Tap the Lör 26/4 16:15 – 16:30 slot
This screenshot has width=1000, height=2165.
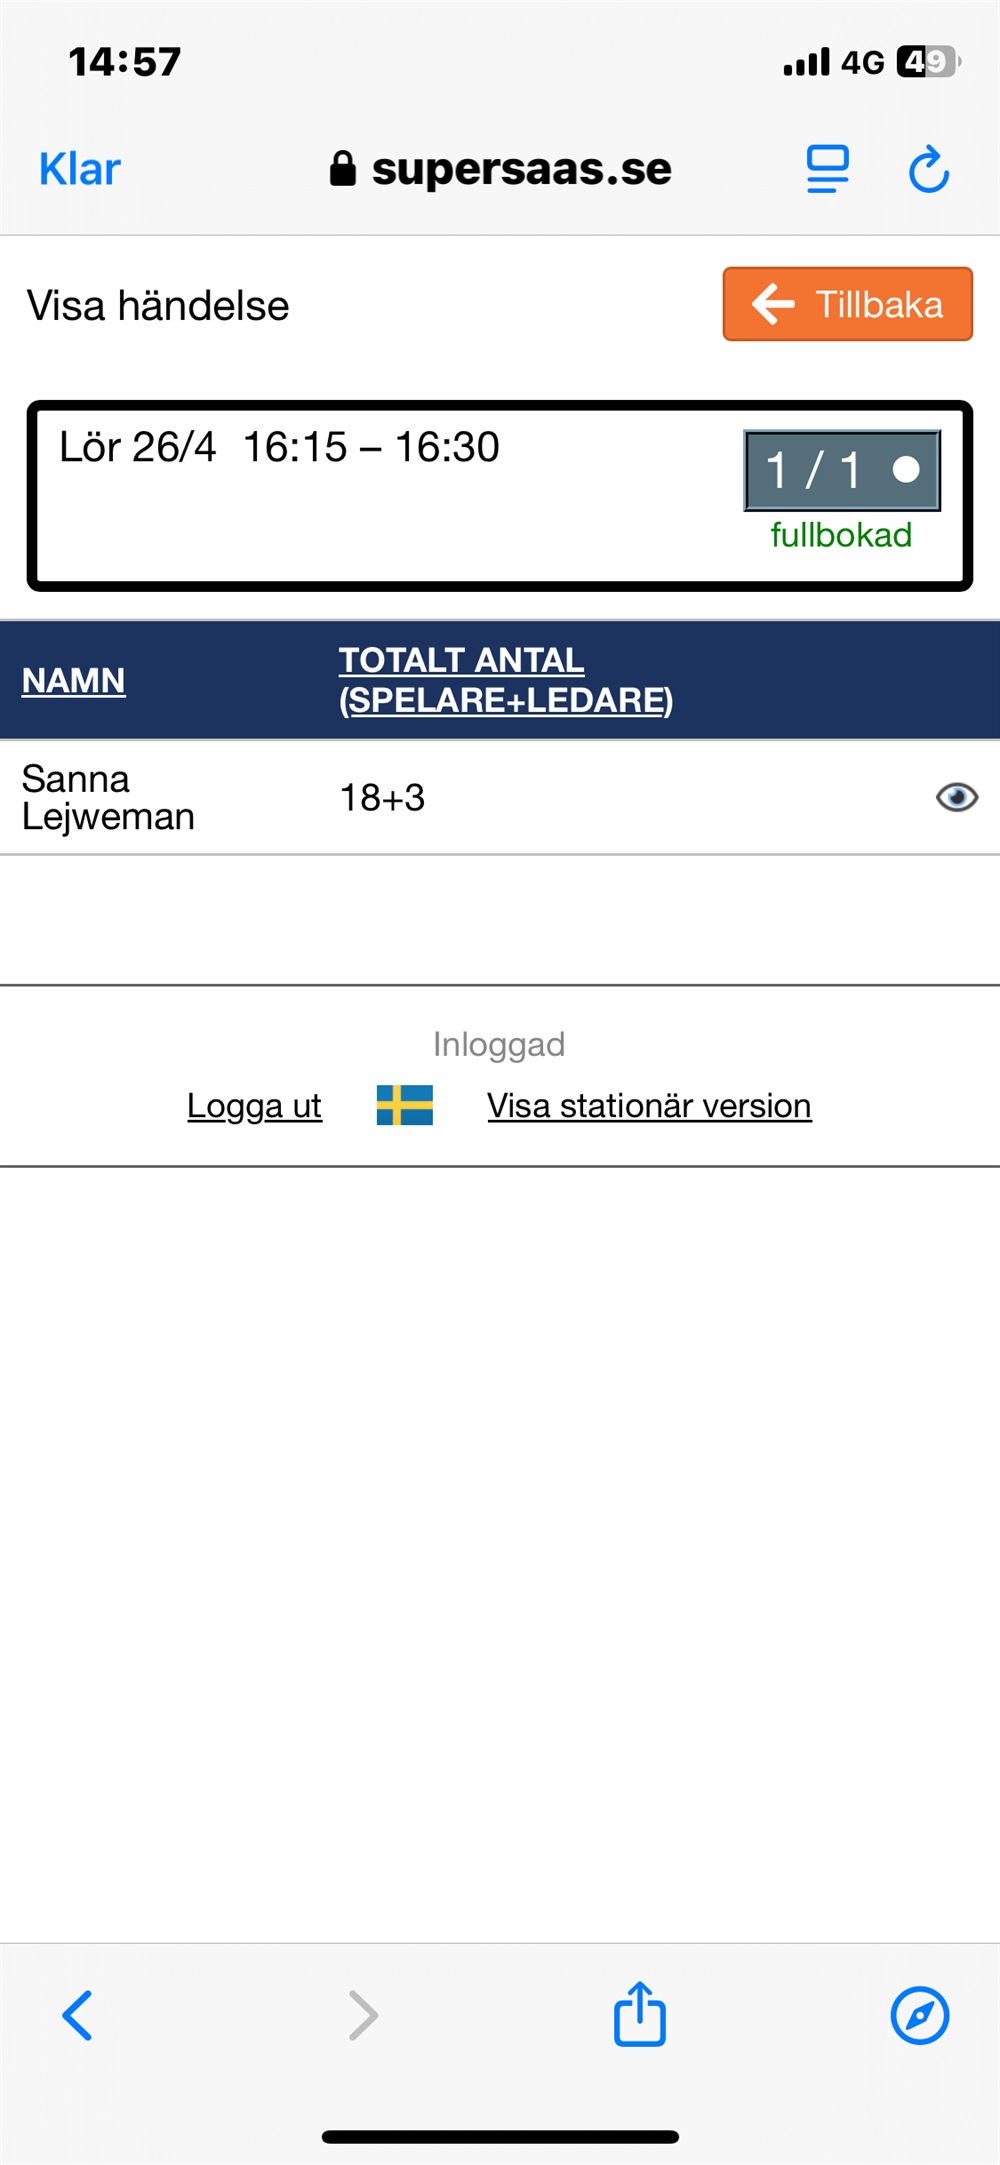tap(280, 447)
